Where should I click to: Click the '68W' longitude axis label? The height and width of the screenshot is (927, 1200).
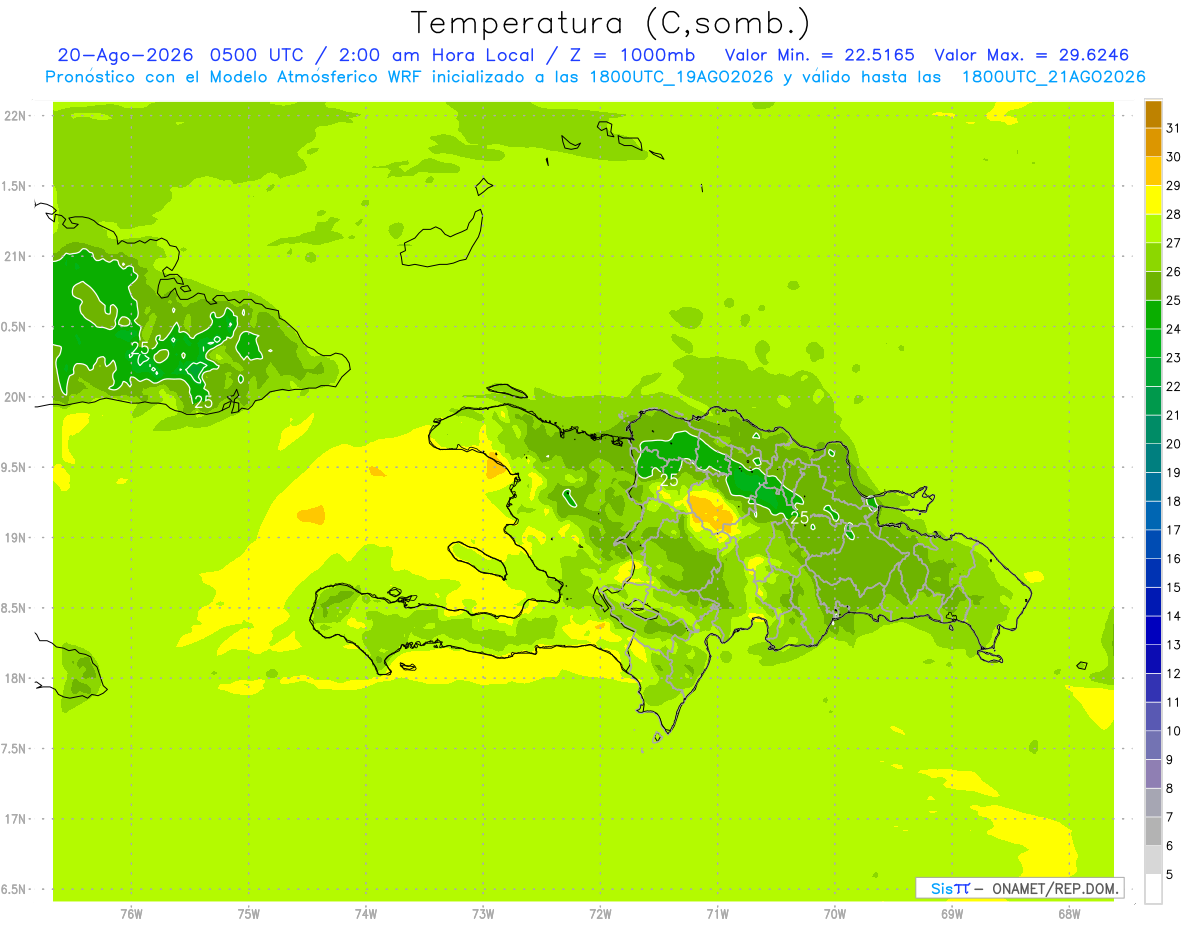(x=1069, y=914)
